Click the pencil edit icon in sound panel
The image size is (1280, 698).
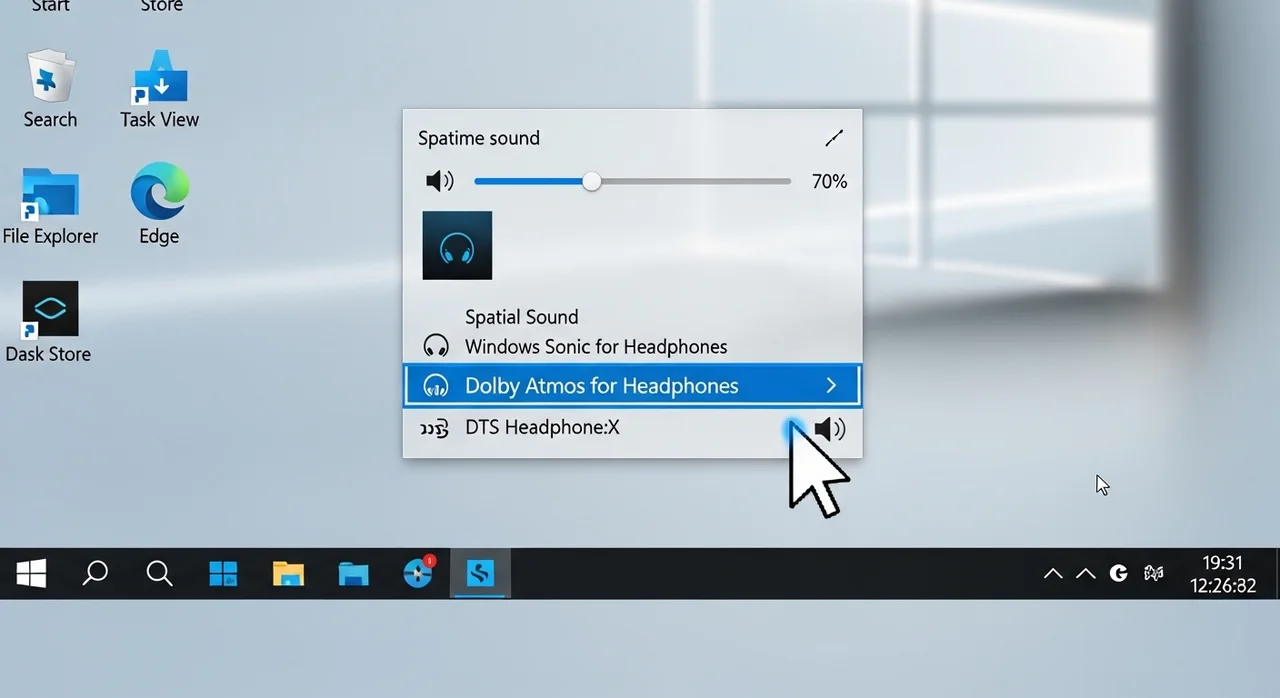tap(834, 138)
